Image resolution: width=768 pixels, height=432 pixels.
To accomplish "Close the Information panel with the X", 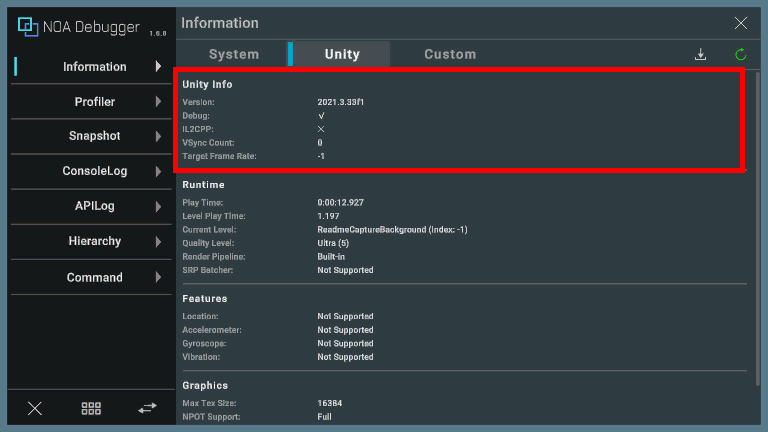I will pyautogui.click(x=741, y=23).
